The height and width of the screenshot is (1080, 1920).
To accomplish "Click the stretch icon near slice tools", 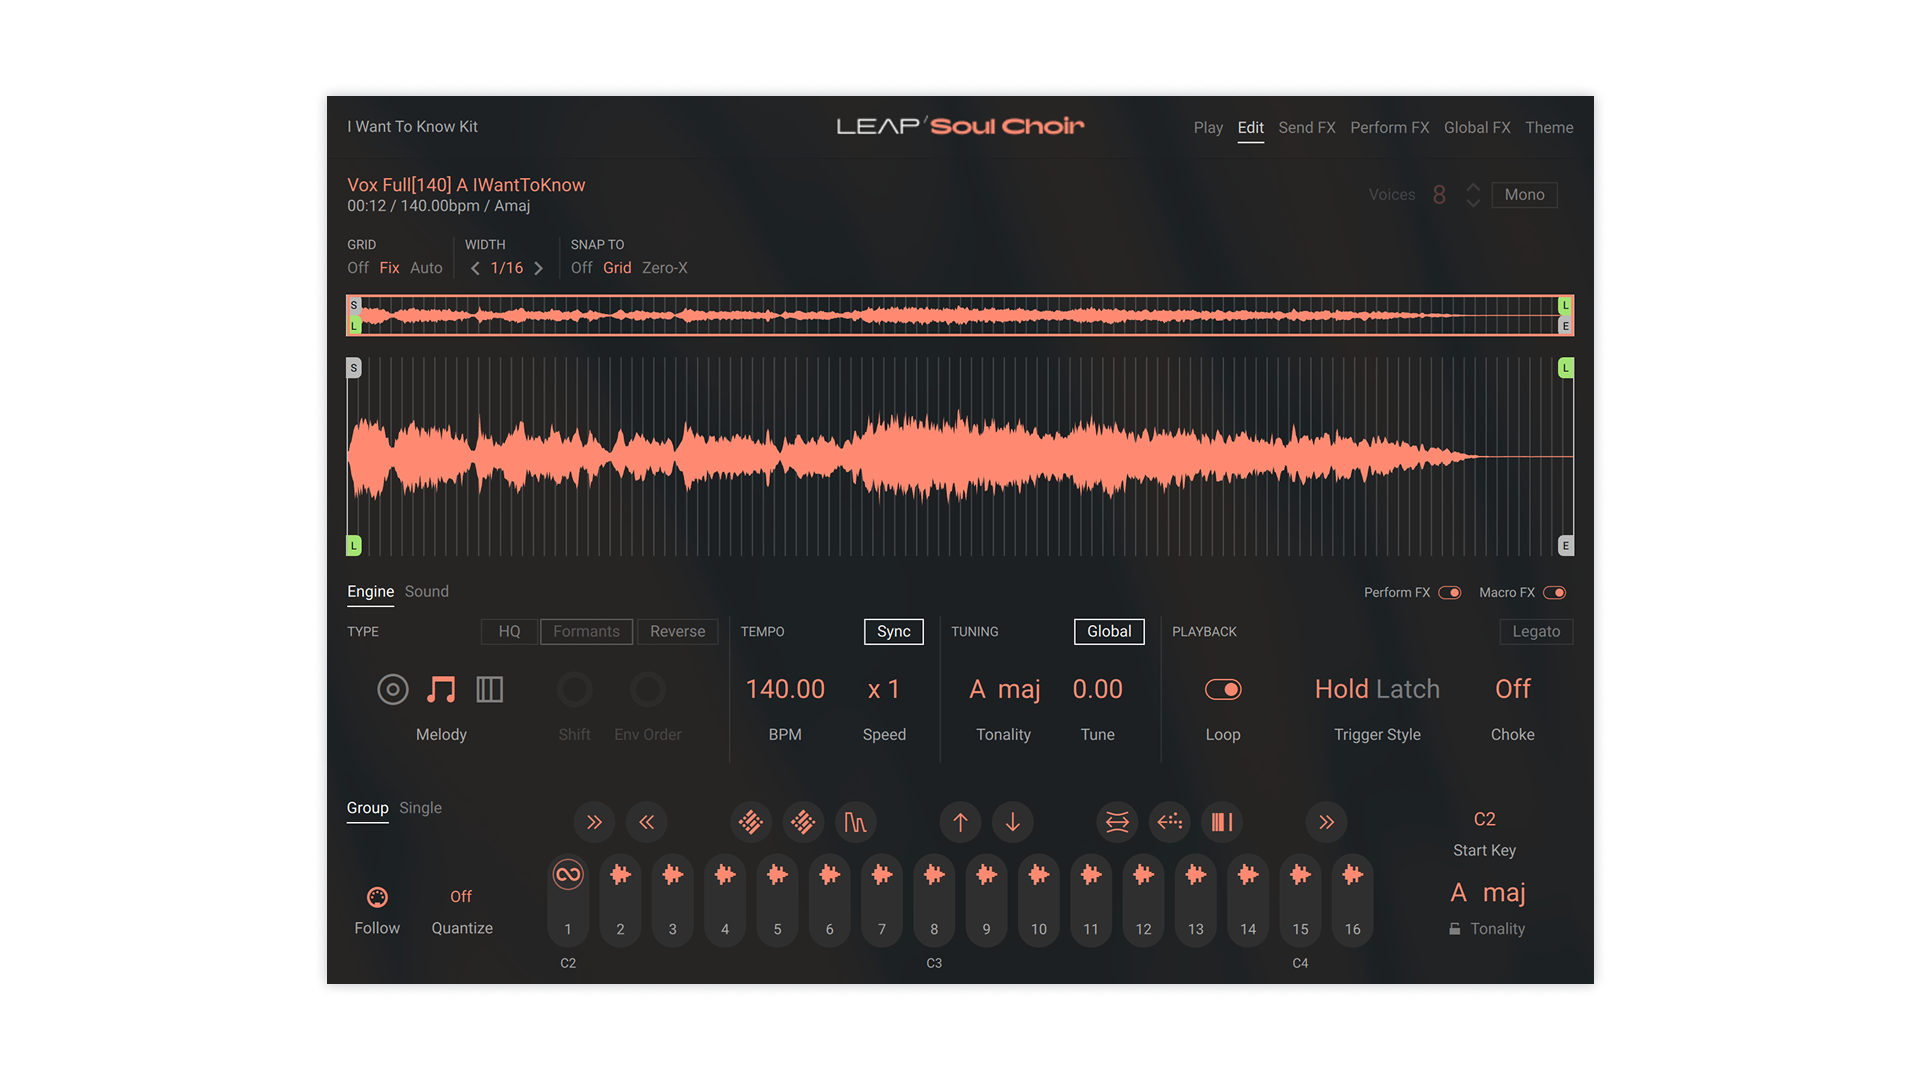I will coord(1117,822).
